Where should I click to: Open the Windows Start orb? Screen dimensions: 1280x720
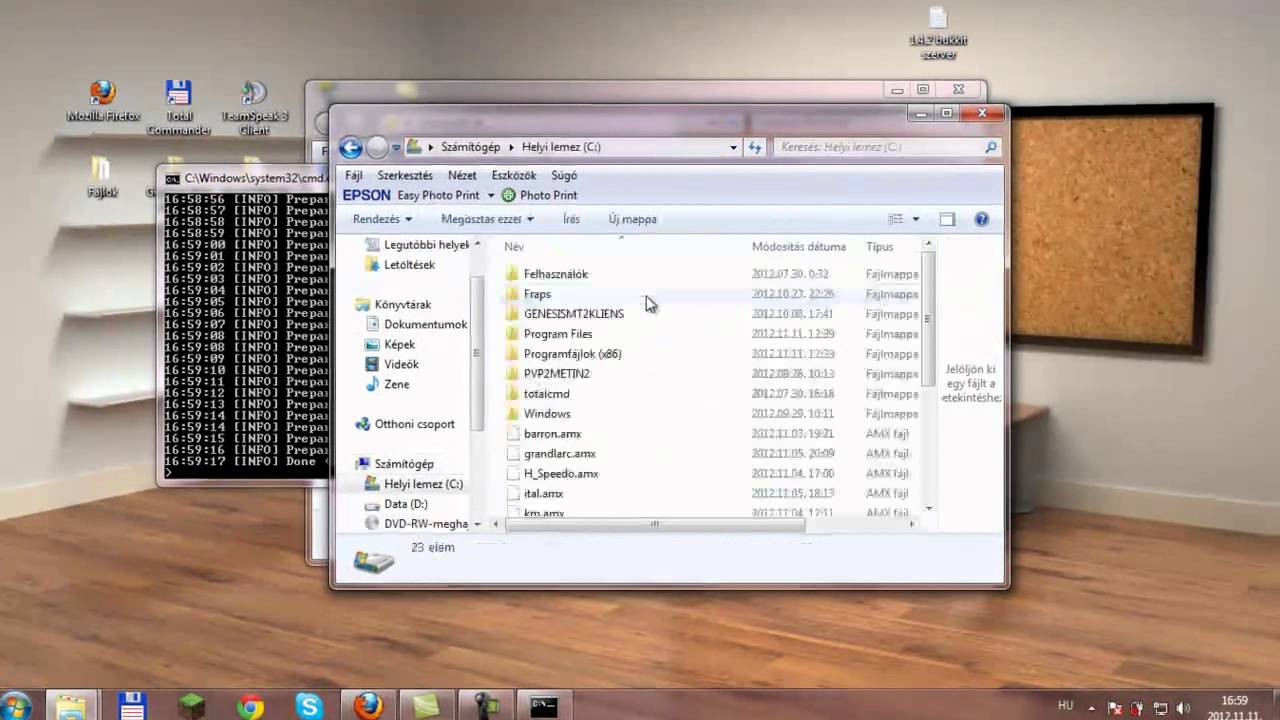point(17,705)
